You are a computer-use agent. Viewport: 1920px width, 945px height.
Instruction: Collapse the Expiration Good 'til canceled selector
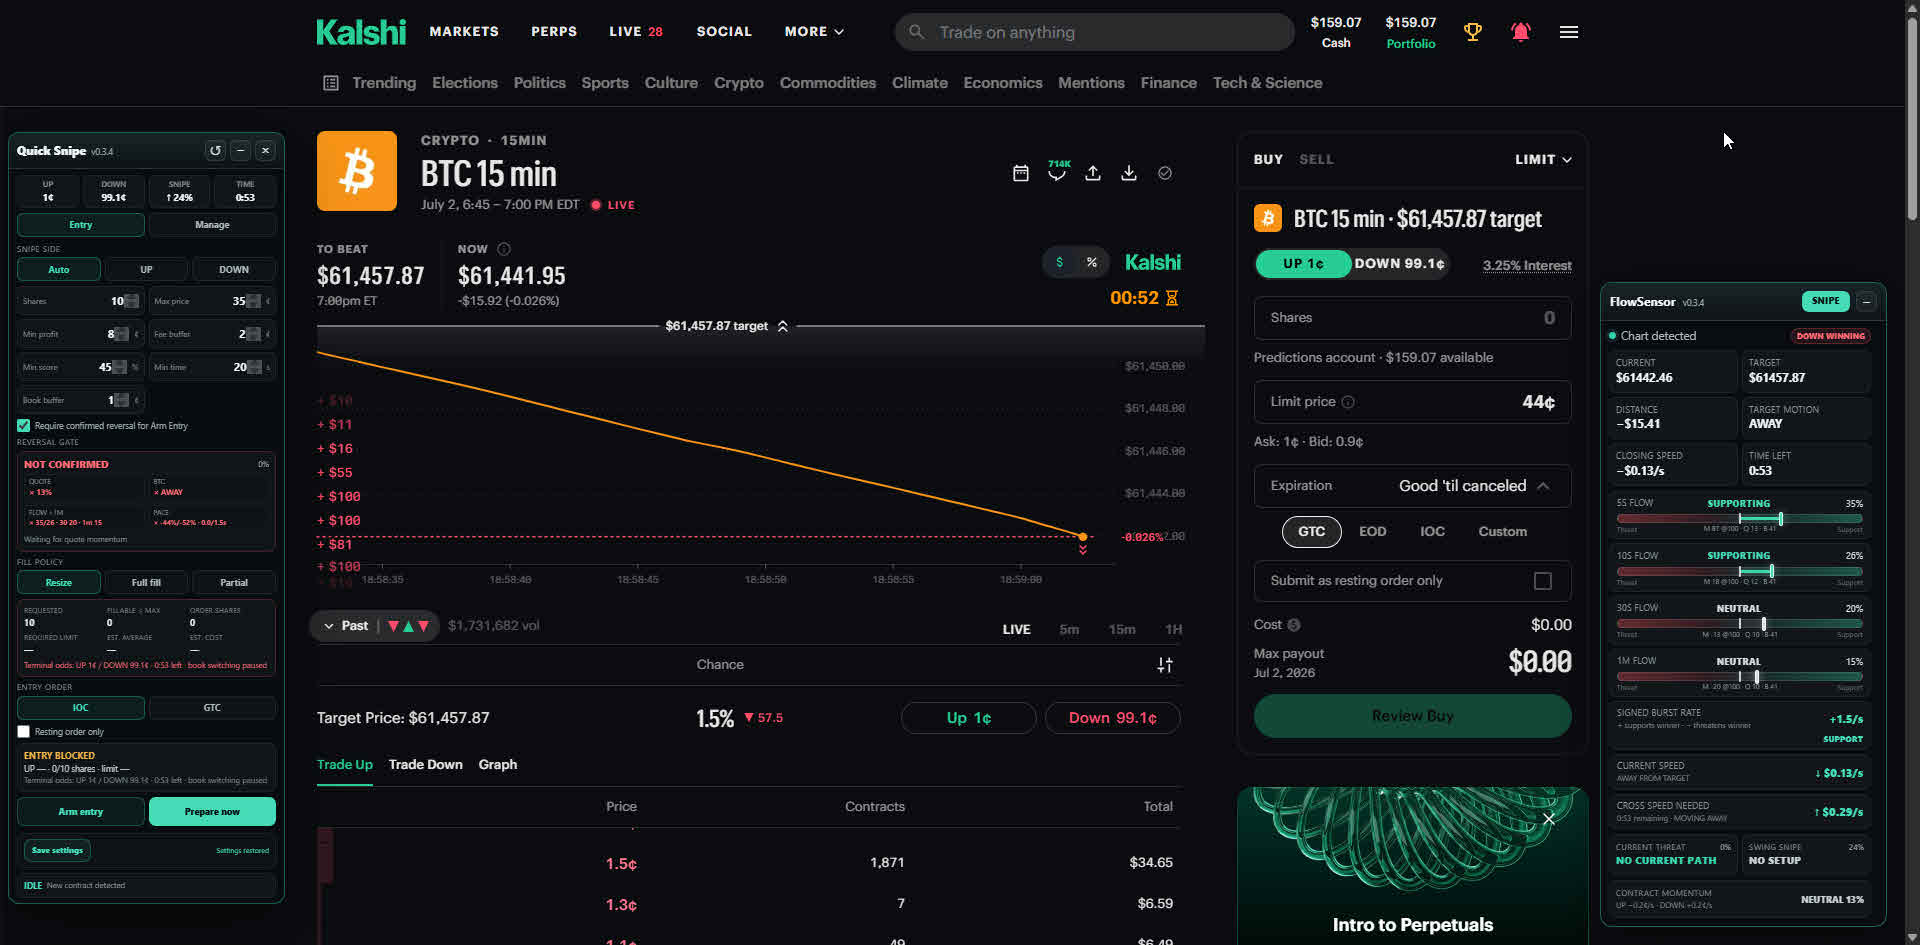[1412, 486]
